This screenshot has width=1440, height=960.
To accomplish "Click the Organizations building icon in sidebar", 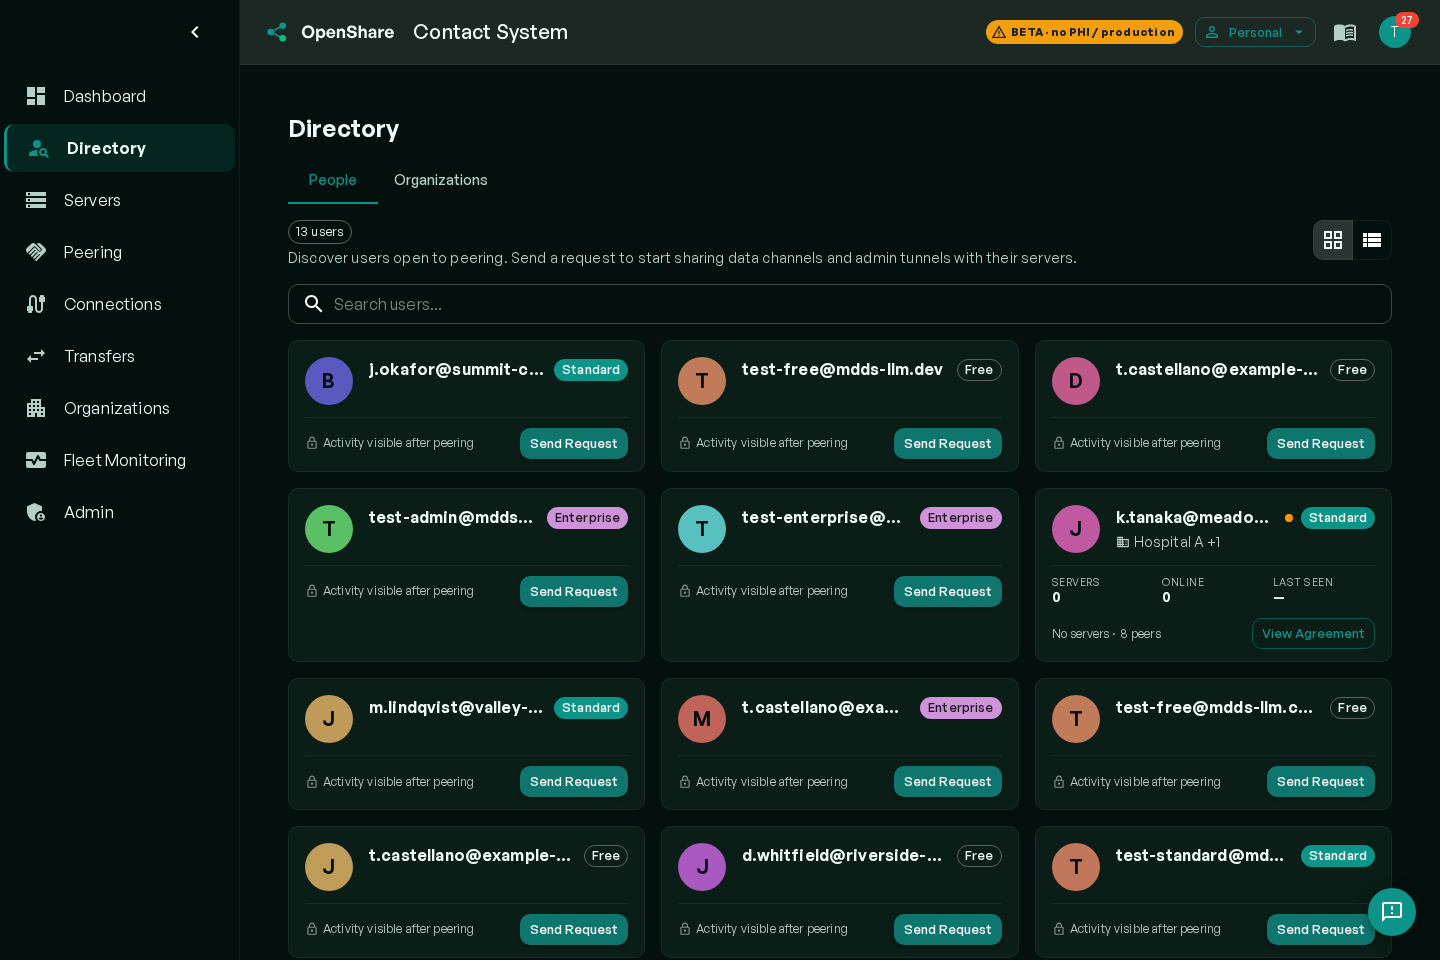I will tap(36, 408).
